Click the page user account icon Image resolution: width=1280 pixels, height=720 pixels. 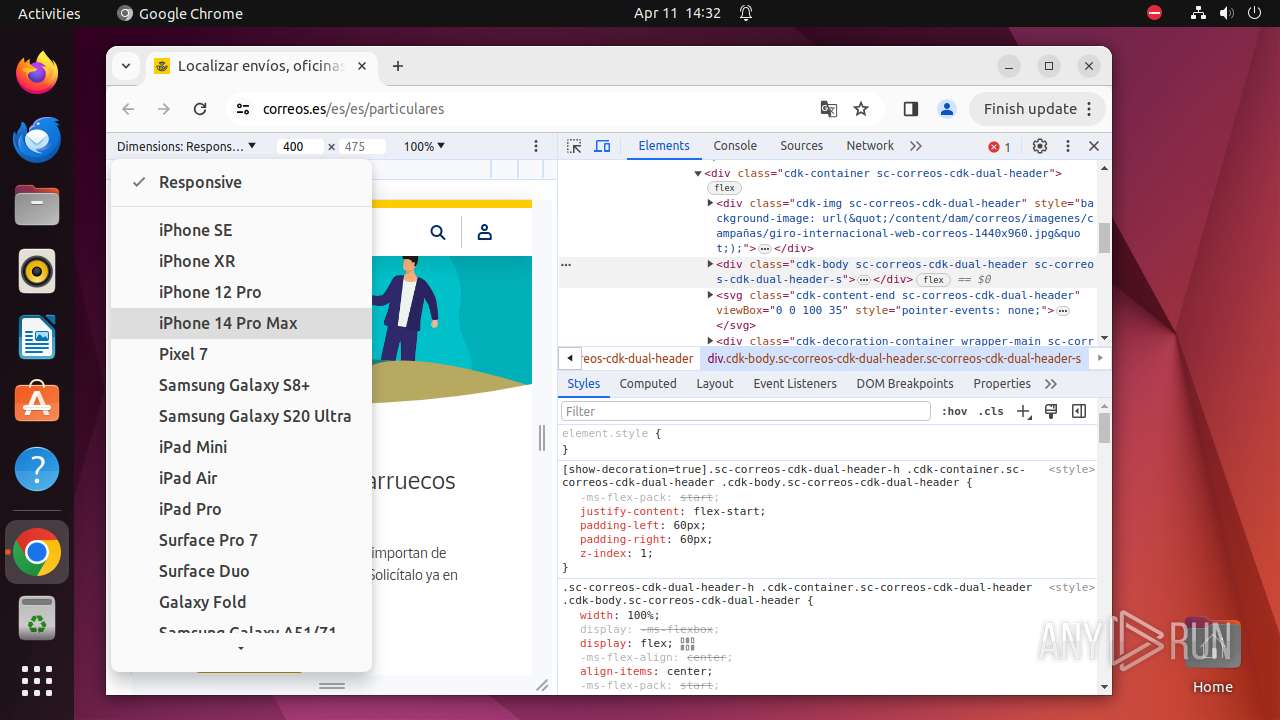click(485, 232)
